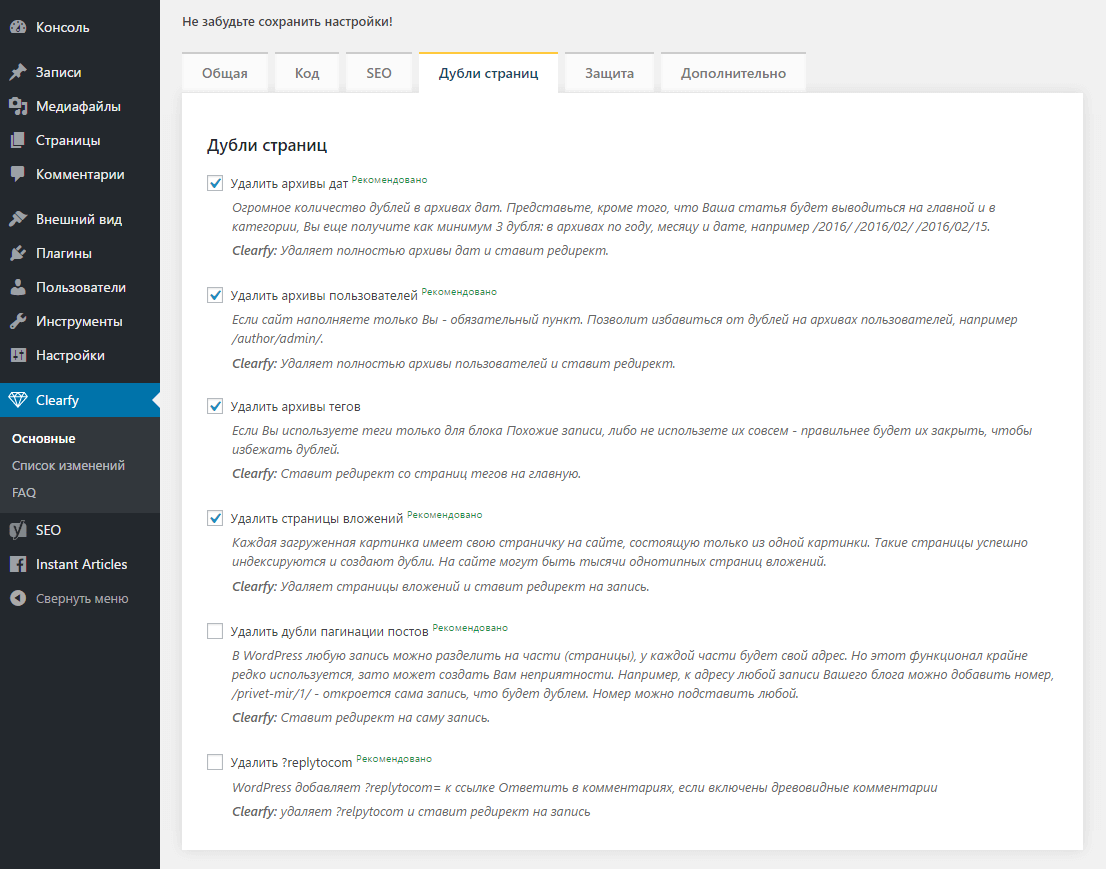The width and height of the screenshot is (1106, 869).
Task: Click the Удалить архивы тегов label
Action: coord(296,407)
